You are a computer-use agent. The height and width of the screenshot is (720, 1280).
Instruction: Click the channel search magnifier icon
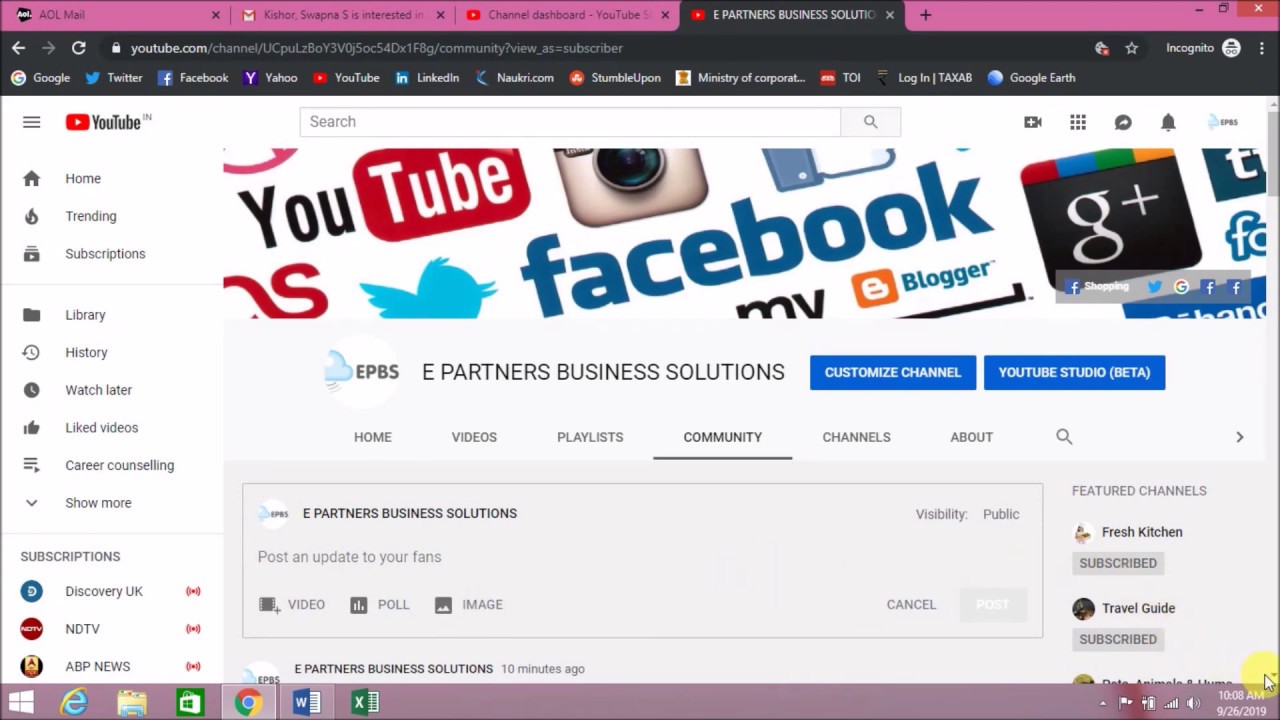pyautogui.click(x=1064, y=437)
